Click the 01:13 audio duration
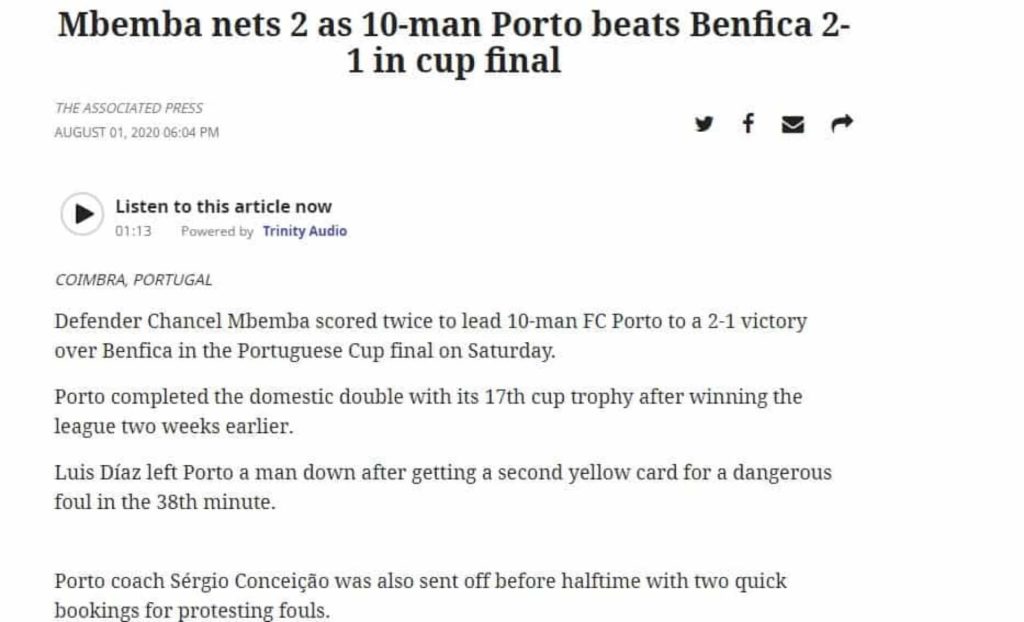 click(133, 231)
